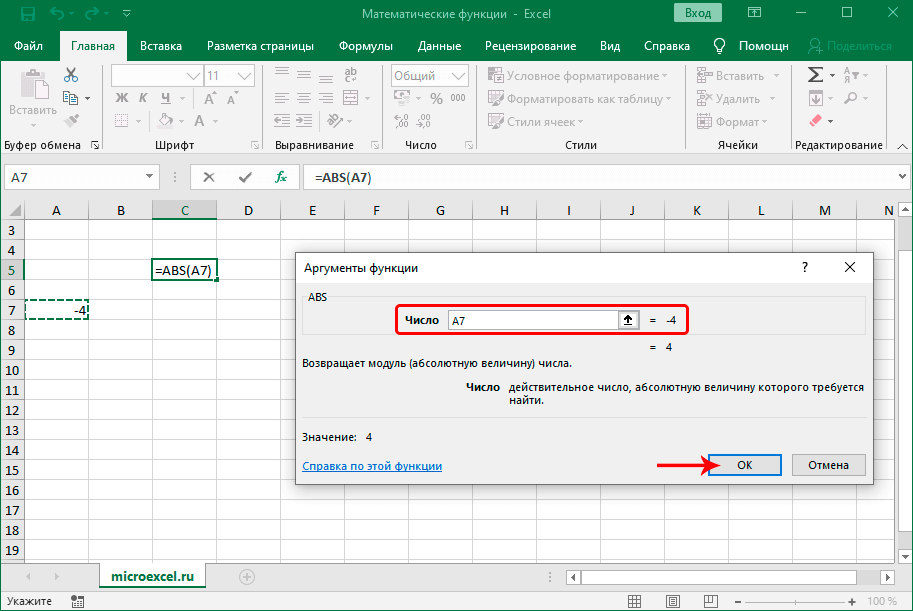Image resolution: width=913 pixels, height=611 pixels.
Task: Click the add new sheet plus icon
Action: click(247, 577)
